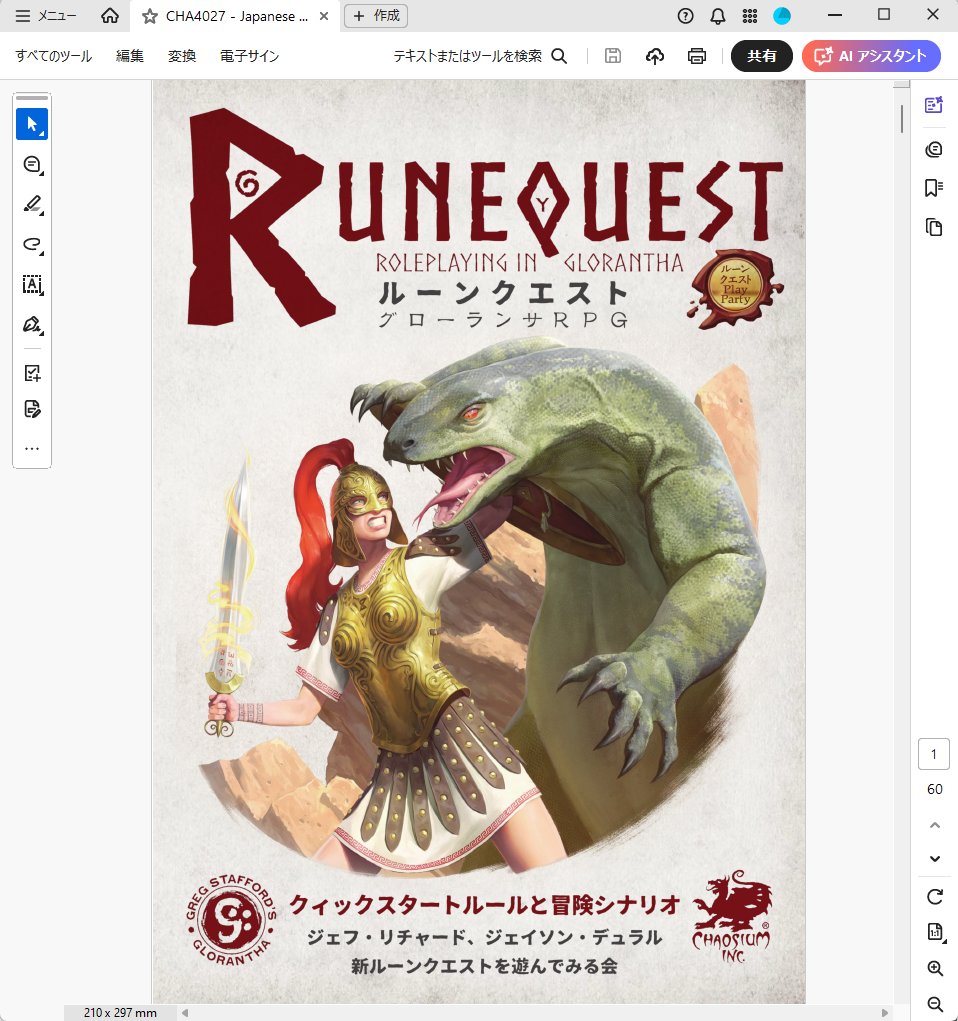The height and width of the screenshot is (1021, 958).
Task: Click the cloud upload icon
Action: click(x=655, y=56)
